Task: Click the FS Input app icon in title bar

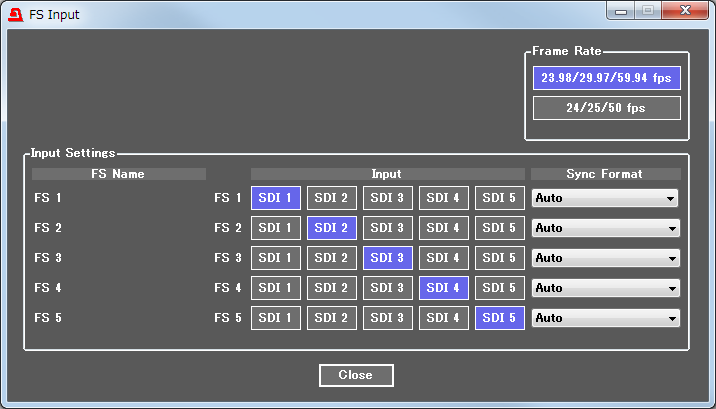Action: click(x=14, y=15)
